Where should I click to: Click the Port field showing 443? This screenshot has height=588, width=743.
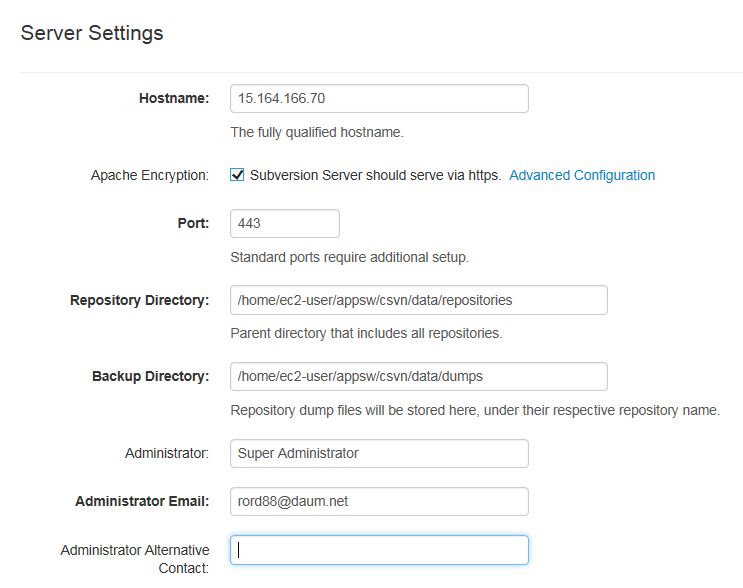(x=285, y=224)
